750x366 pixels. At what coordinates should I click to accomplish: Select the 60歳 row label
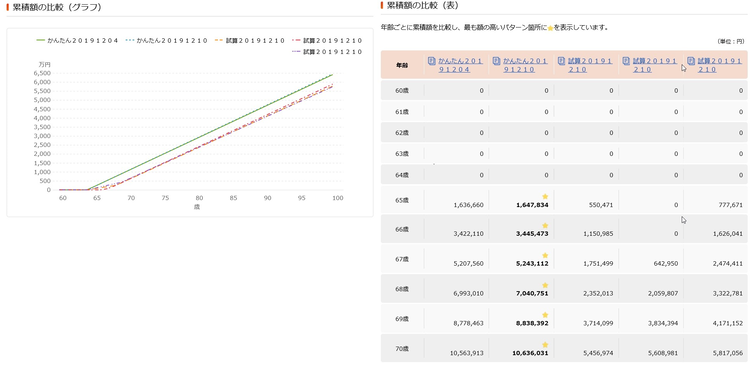click(403, 90)
